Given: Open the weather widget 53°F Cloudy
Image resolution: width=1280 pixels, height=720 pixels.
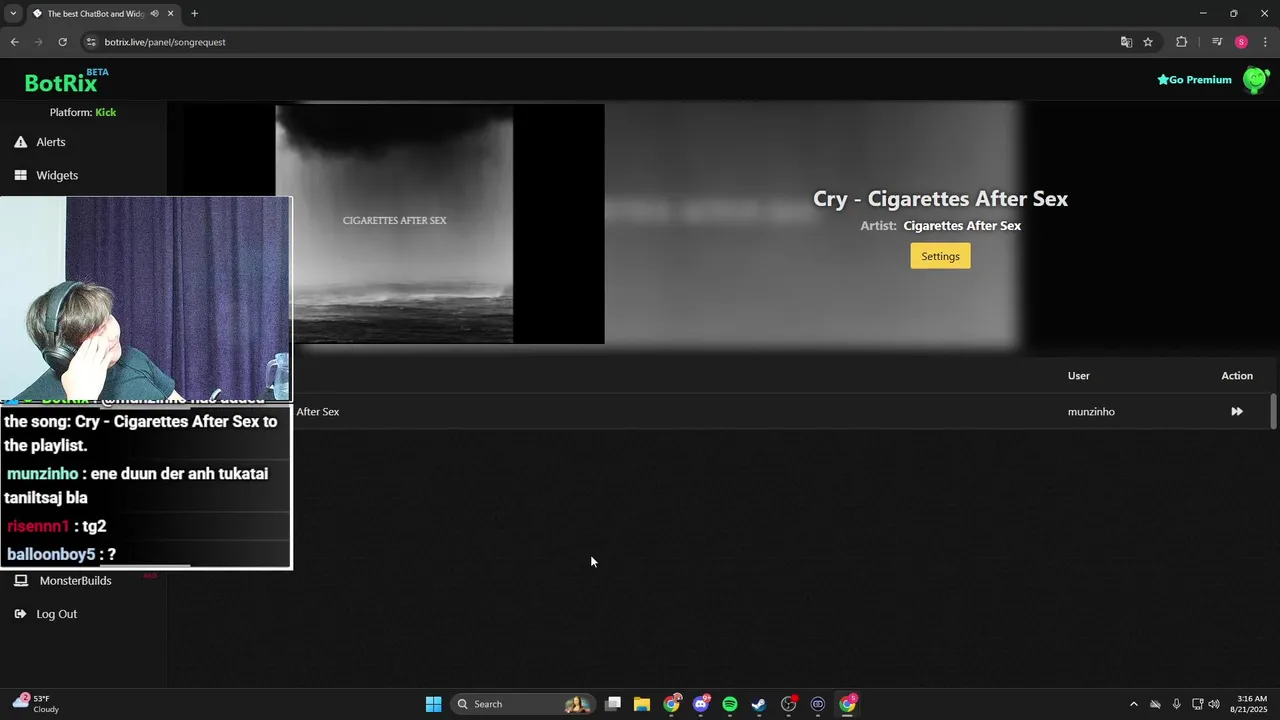Looking at the screenshot, I should pos(36,704).
